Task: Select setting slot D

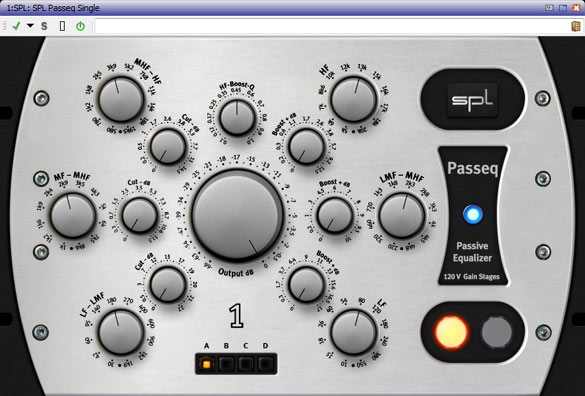Action: [x=266, y=364]
